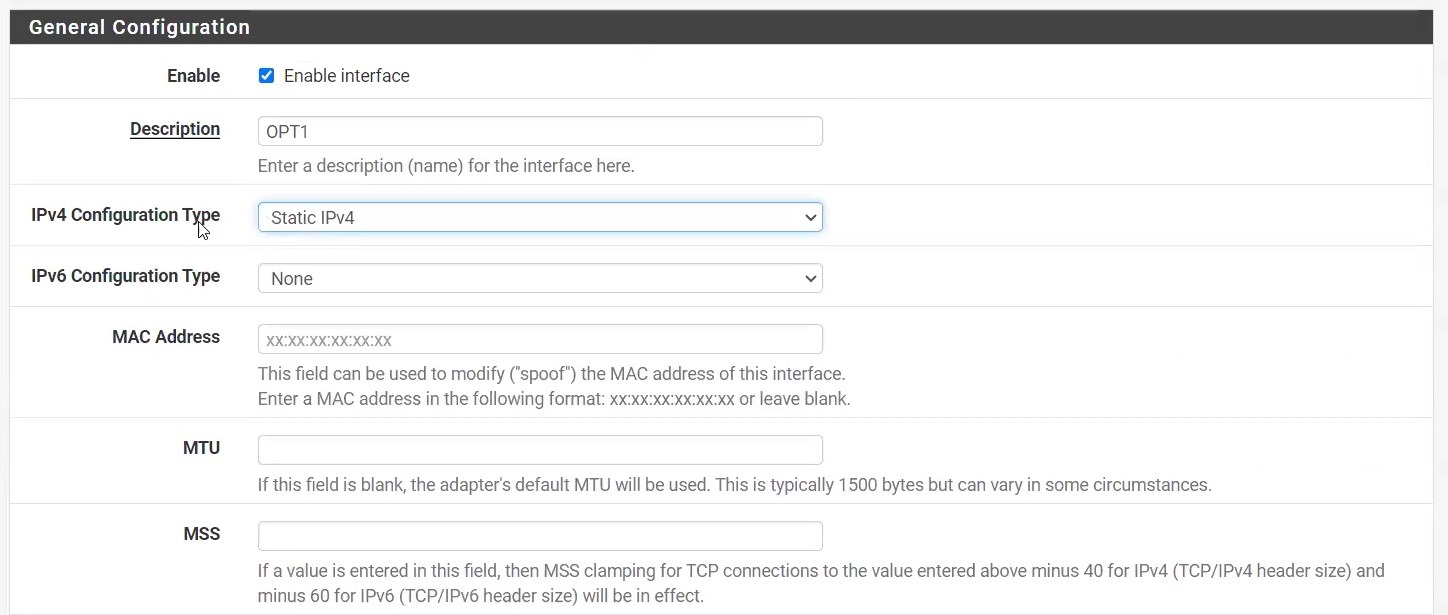Viewport: 1448px width, 615px height.
Task: Open the IPv4 Configuration Type dropdown
Action: (x=540, y=218)
